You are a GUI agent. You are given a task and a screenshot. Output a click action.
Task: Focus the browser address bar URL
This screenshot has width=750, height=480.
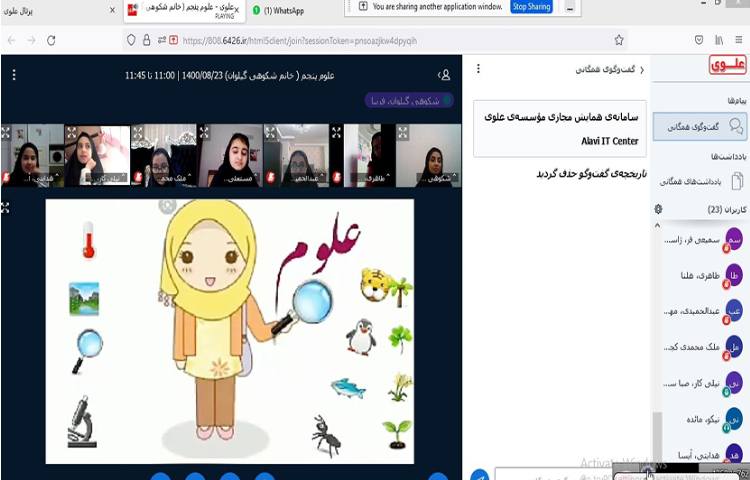coord(299,41)
